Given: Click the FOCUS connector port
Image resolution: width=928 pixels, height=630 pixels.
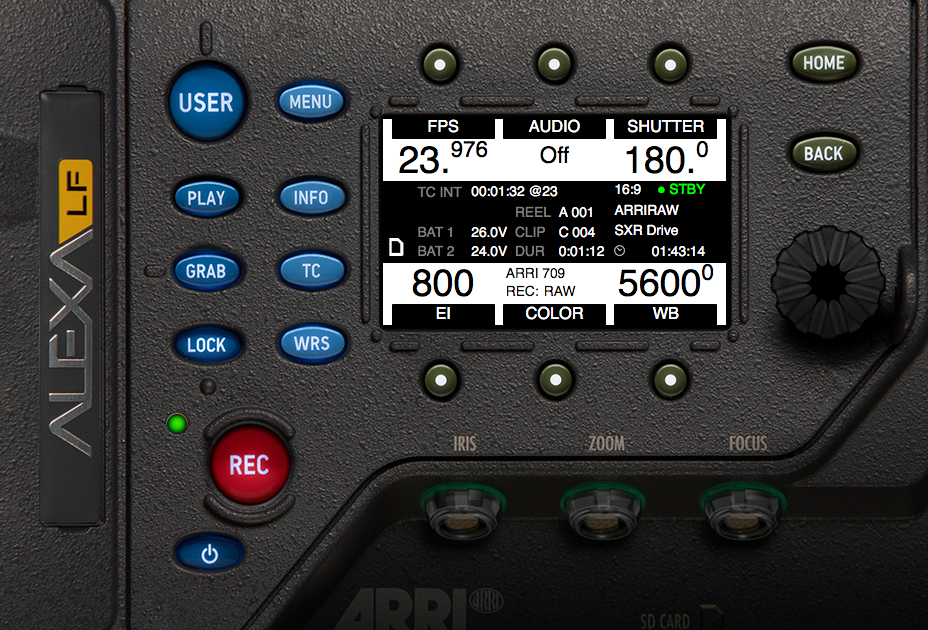Looking at the screenshot, I should pyautogui.click(x=743, y=513).
